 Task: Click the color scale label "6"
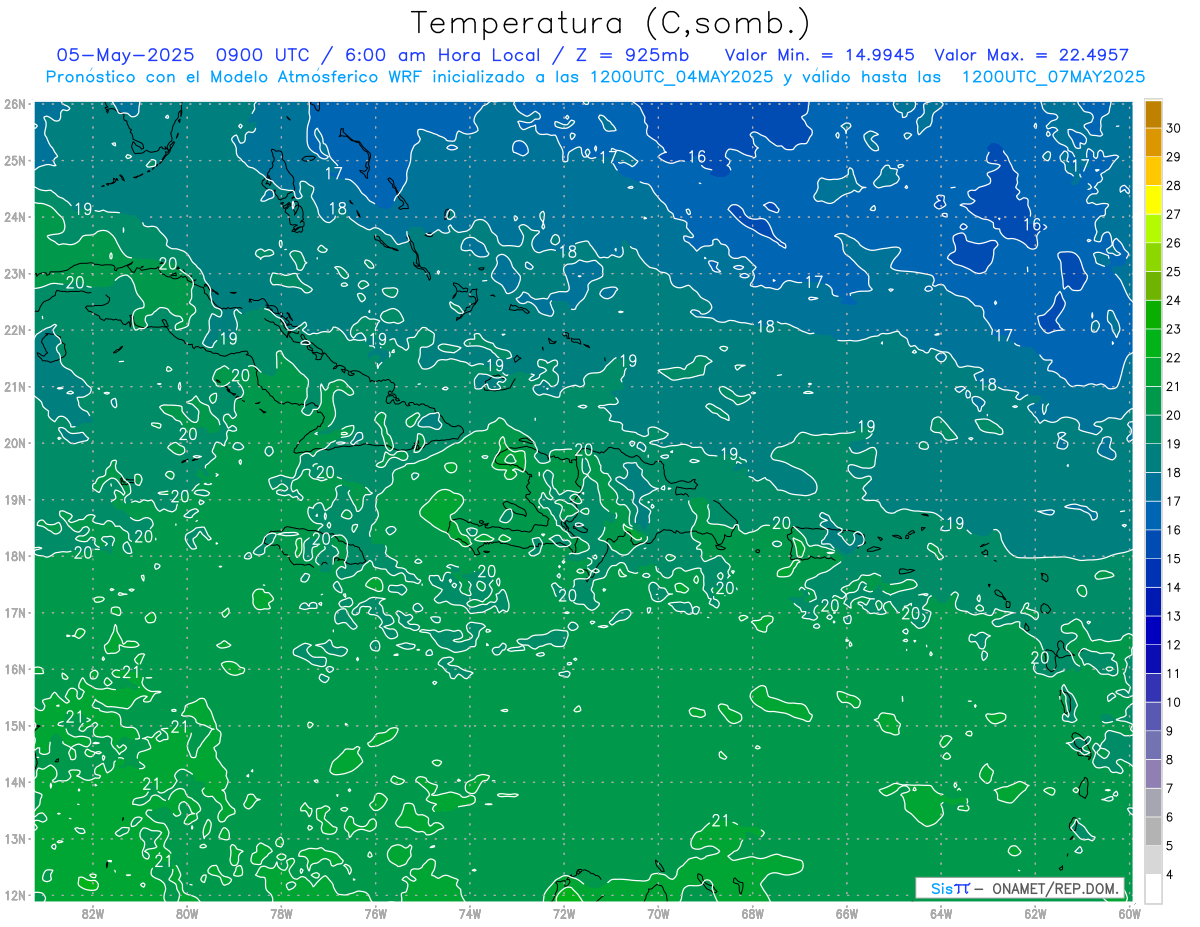pyautogui.click(x=1171, y=817)
